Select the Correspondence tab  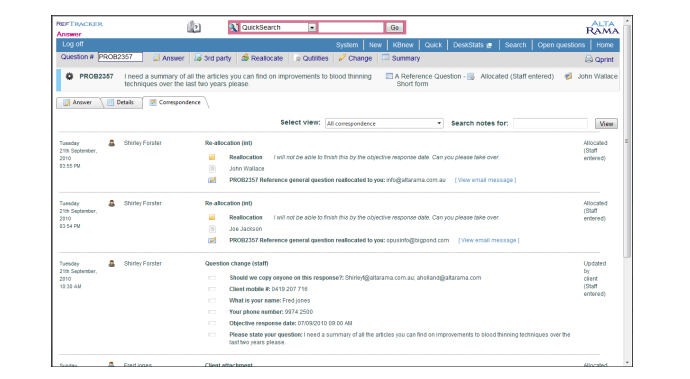coord(175,103)
